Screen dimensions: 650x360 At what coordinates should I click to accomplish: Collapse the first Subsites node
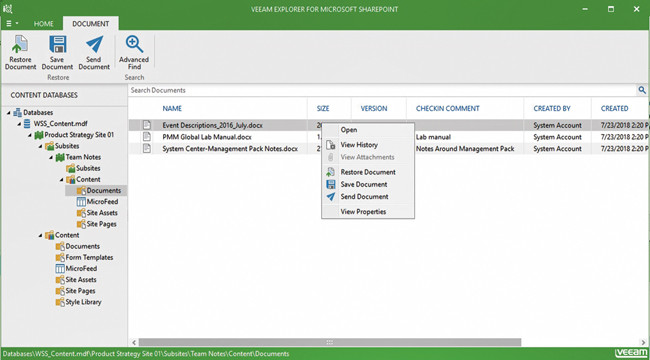pyautogui.click(x=41, y=146)
